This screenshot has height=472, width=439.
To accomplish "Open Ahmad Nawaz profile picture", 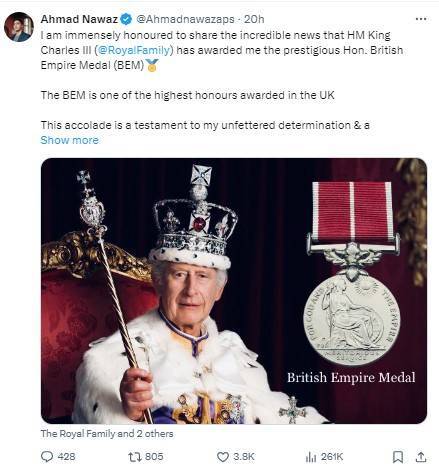I will 19,27.
